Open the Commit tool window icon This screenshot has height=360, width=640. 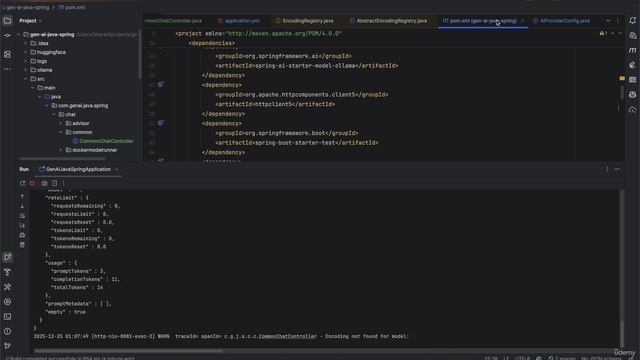[x=7, y=36]
